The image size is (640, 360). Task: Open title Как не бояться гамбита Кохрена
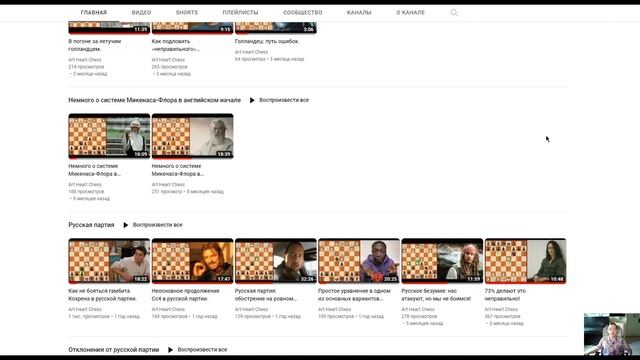[x=102, y=295]
